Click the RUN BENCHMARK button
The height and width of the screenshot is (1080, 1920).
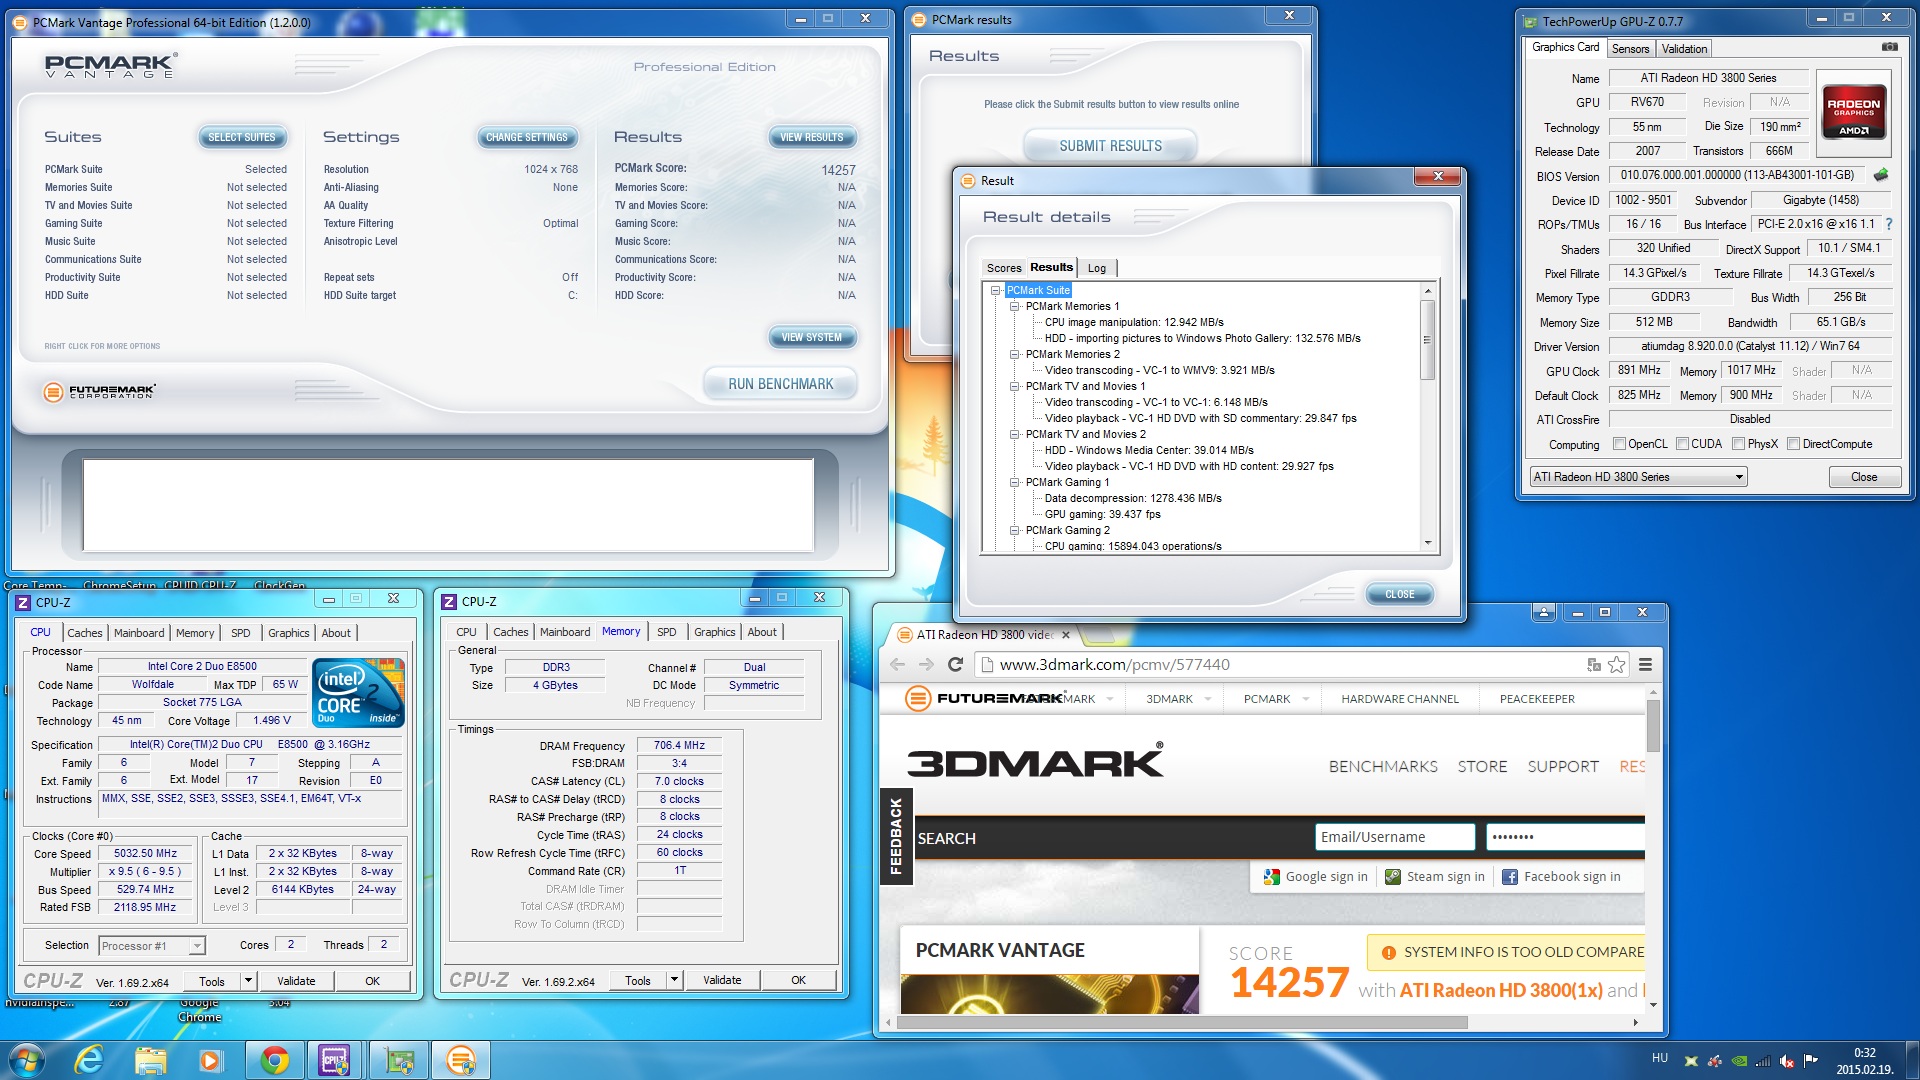tap(780, 384)
